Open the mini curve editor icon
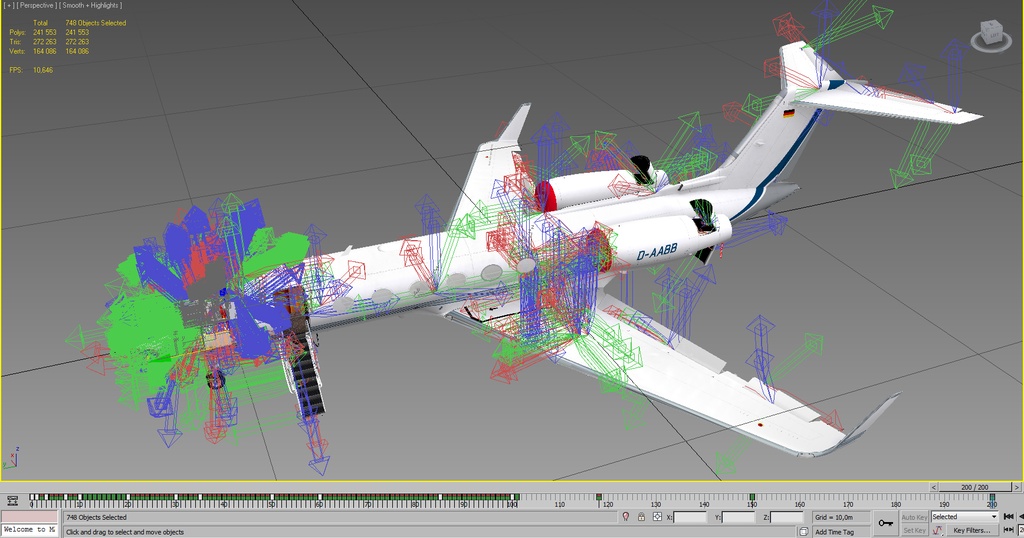The width and height of the screenshot is (1024, 538). click(x=12, y=500)
